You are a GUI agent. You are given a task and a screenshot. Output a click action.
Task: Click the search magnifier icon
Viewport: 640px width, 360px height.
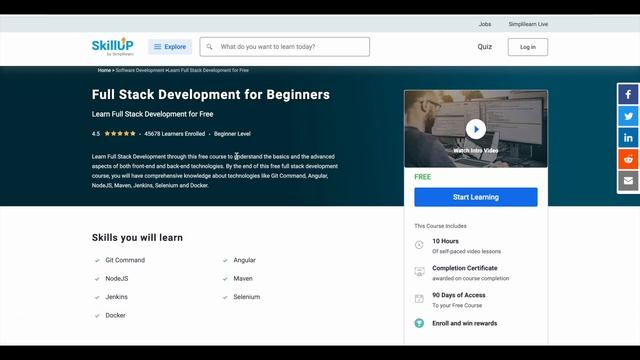tap(209, 47)
